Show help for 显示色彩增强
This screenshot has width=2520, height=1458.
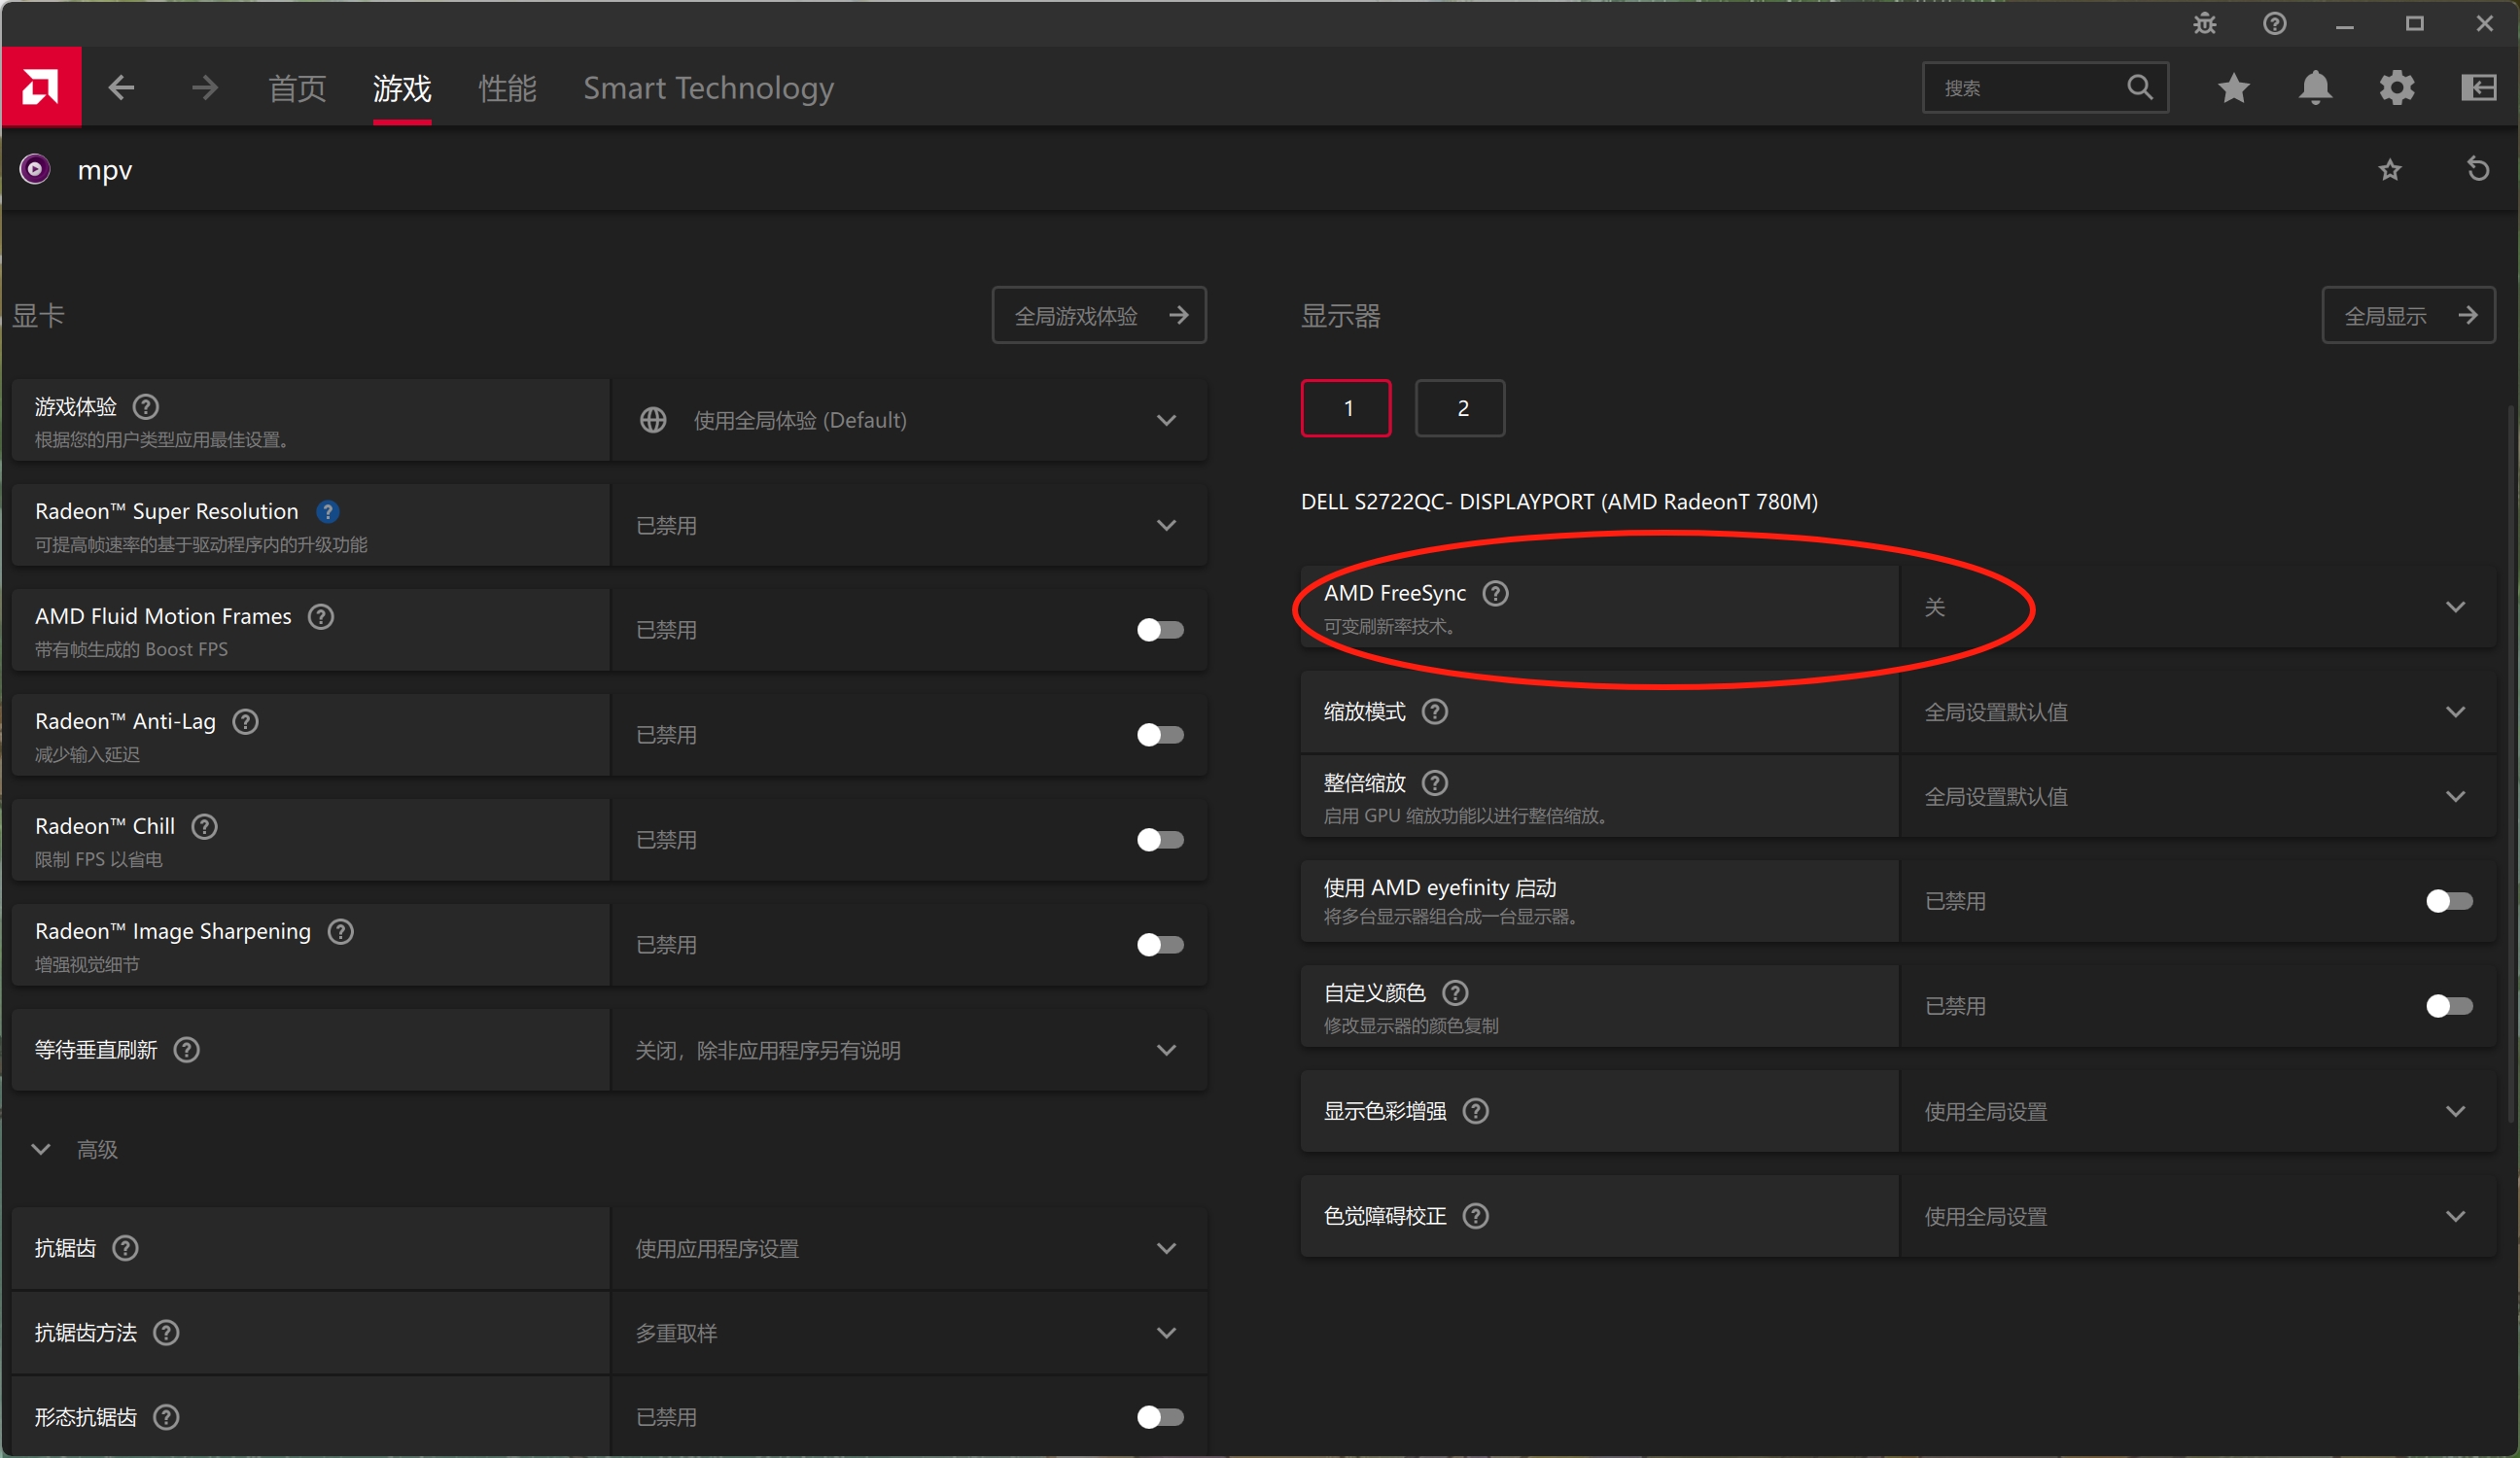1476,1111
